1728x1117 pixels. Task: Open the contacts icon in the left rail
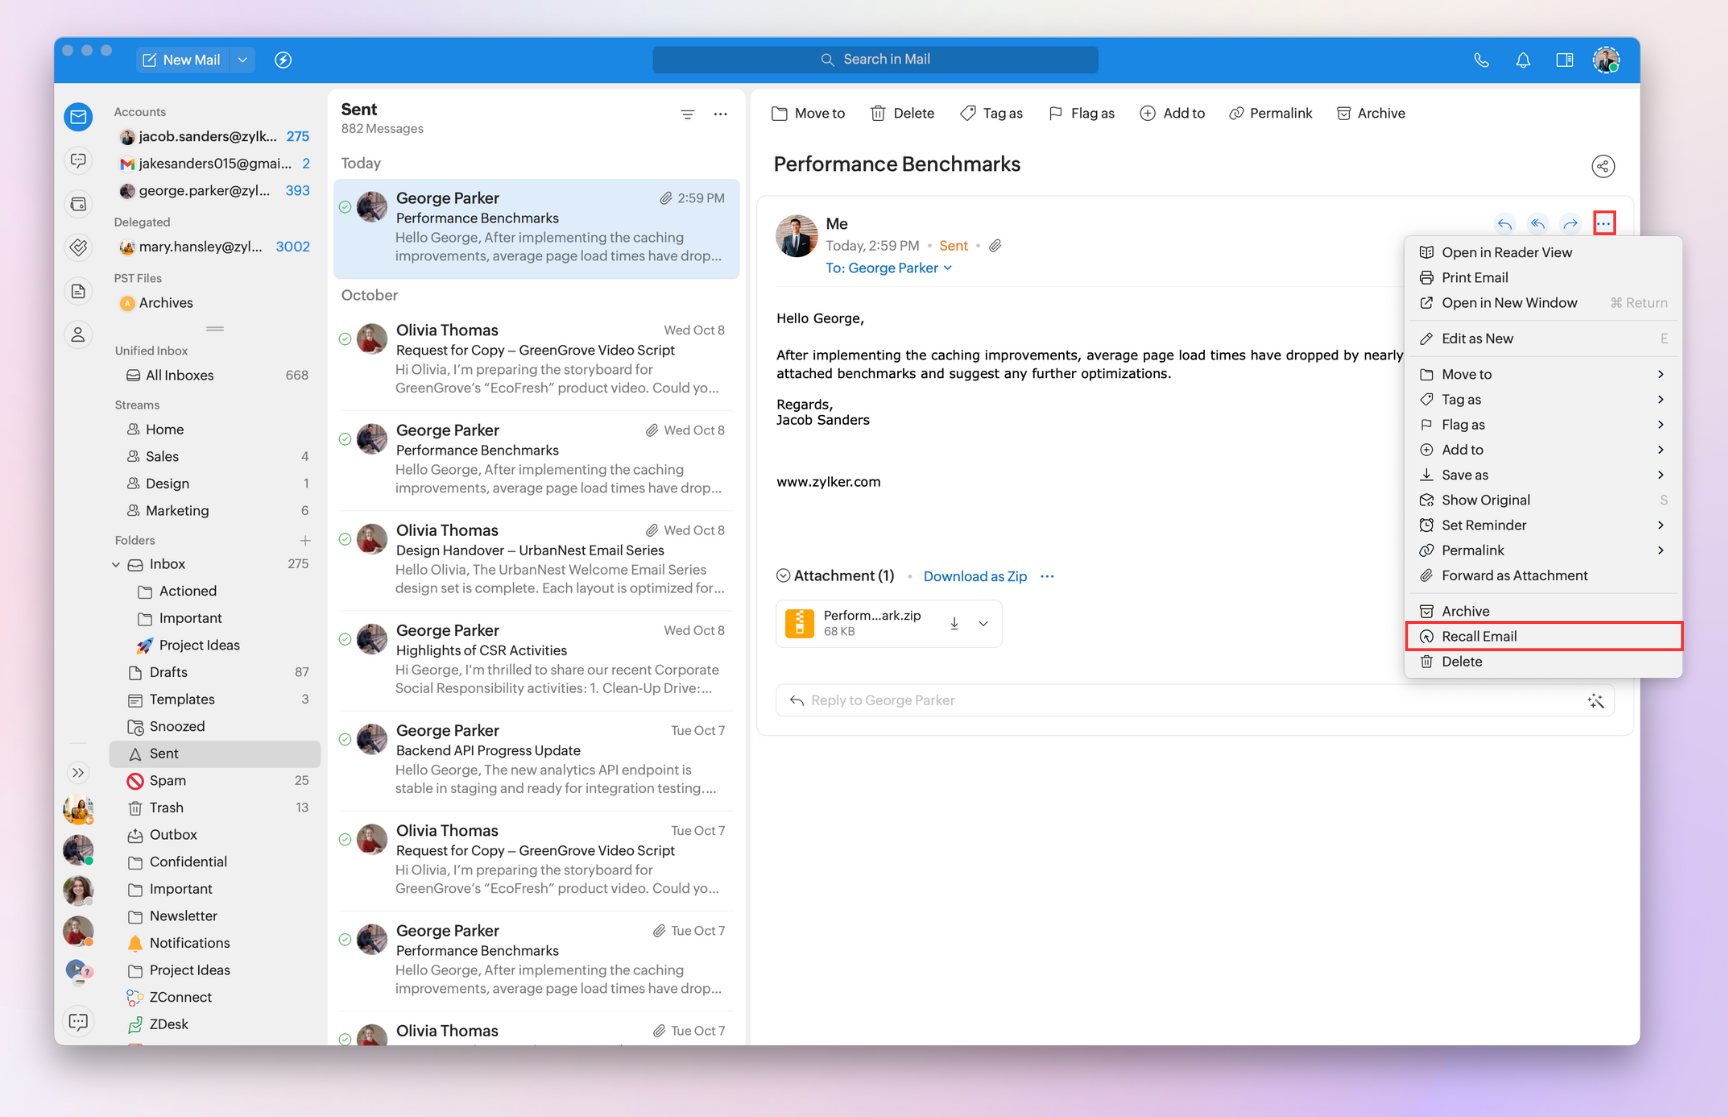point(78,335)
